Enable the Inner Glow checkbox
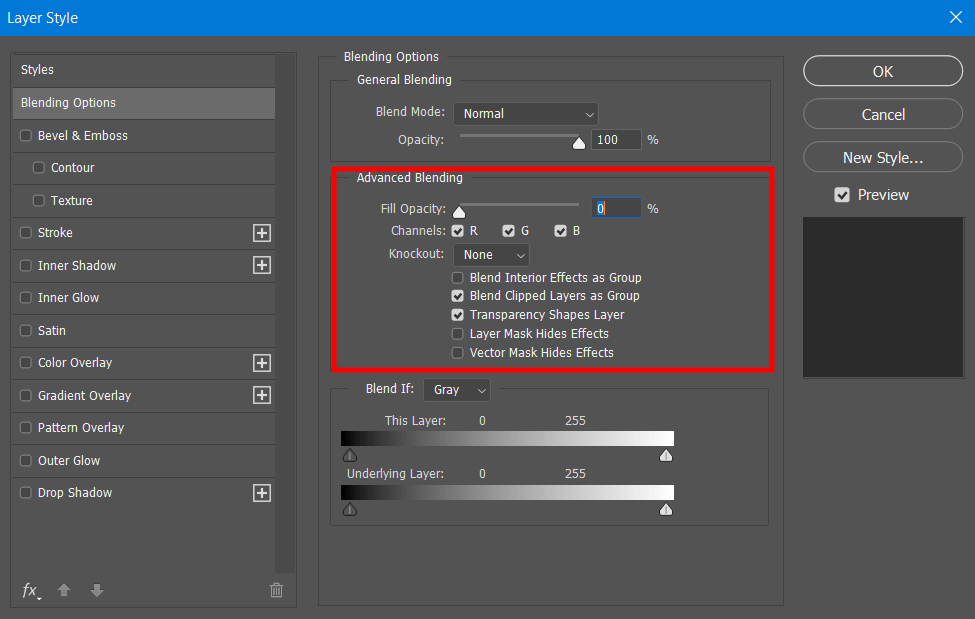The width and height of the screenshot is (975, 619). click(x=25, y=298)
